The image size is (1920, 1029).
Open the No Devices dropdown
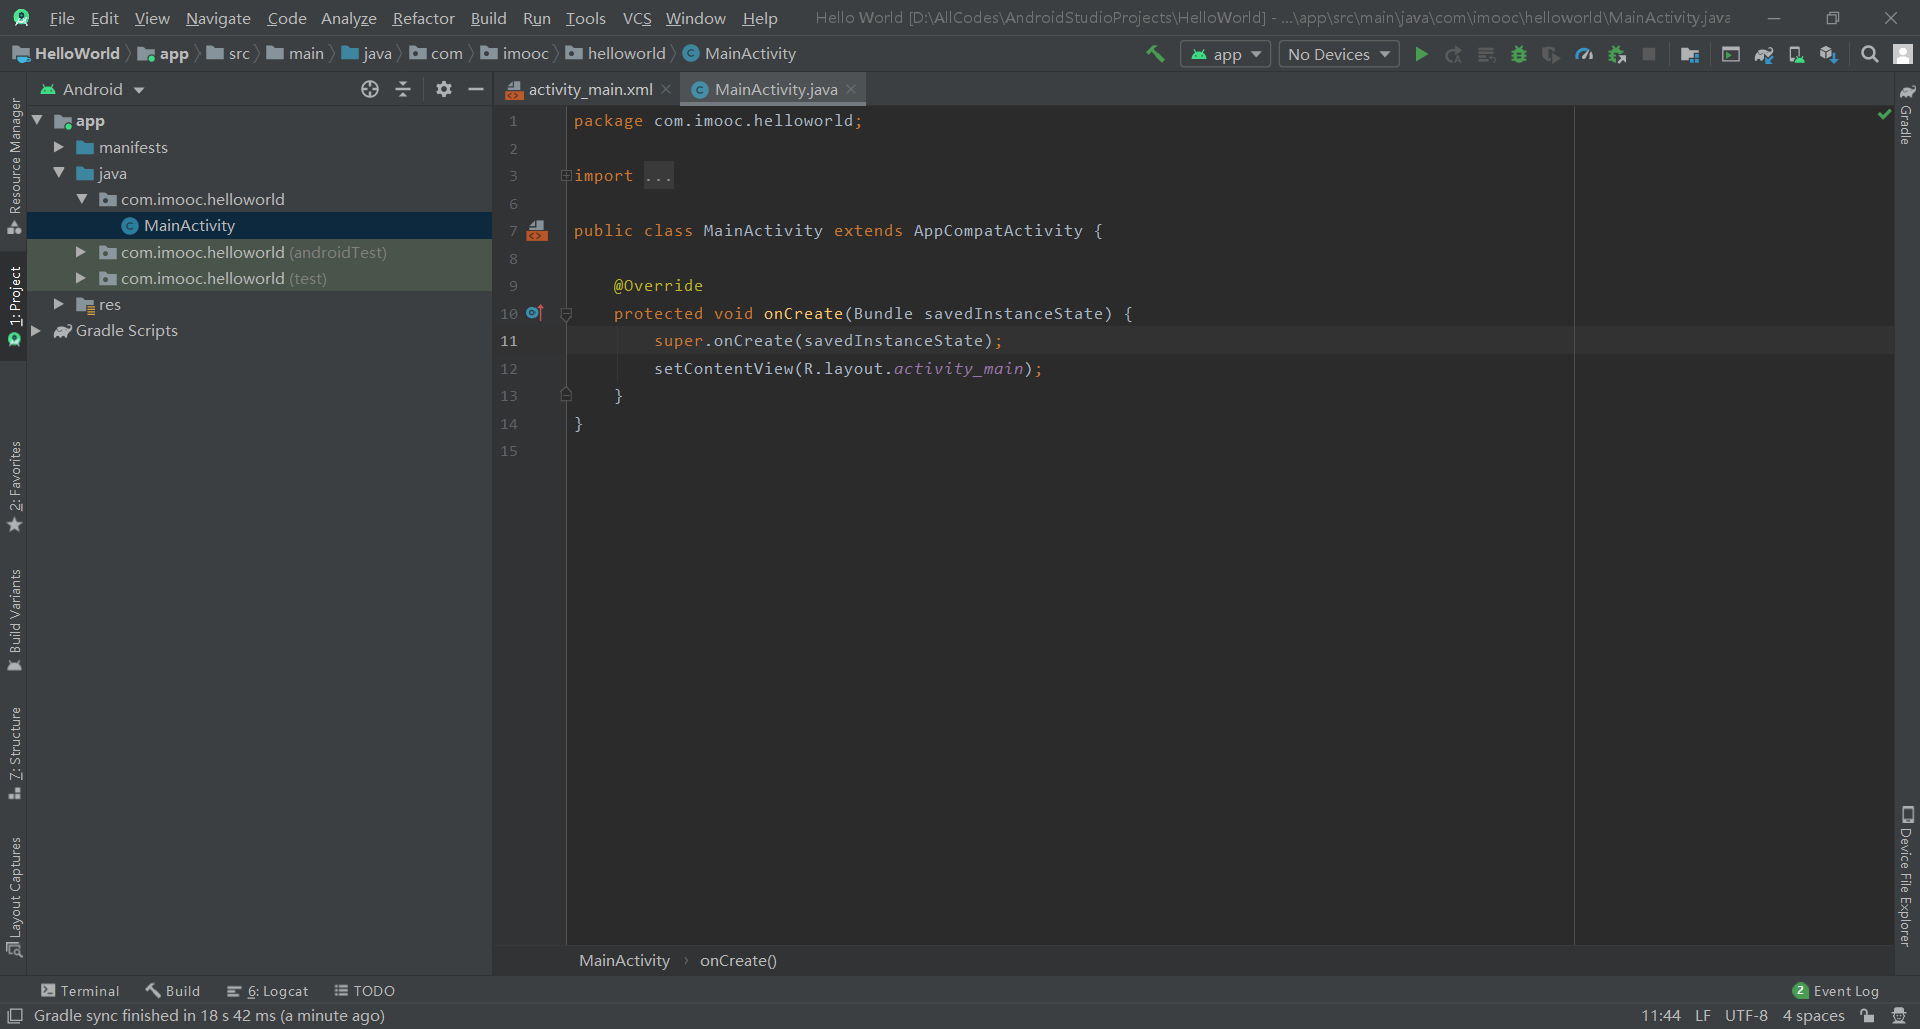coord(1339,54)
